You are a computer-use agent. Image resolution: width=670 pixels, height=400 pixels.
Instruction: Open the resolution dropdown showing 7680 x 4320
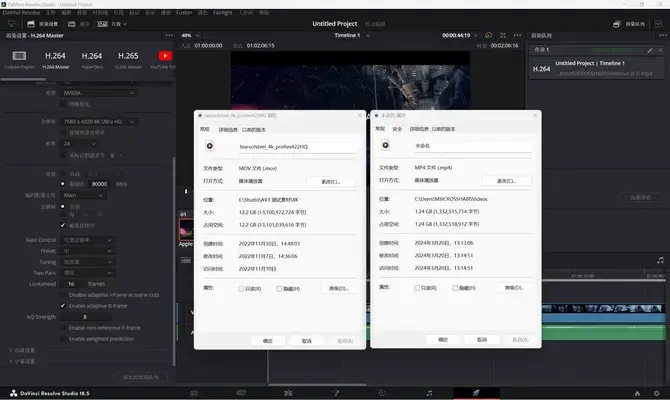99,122
